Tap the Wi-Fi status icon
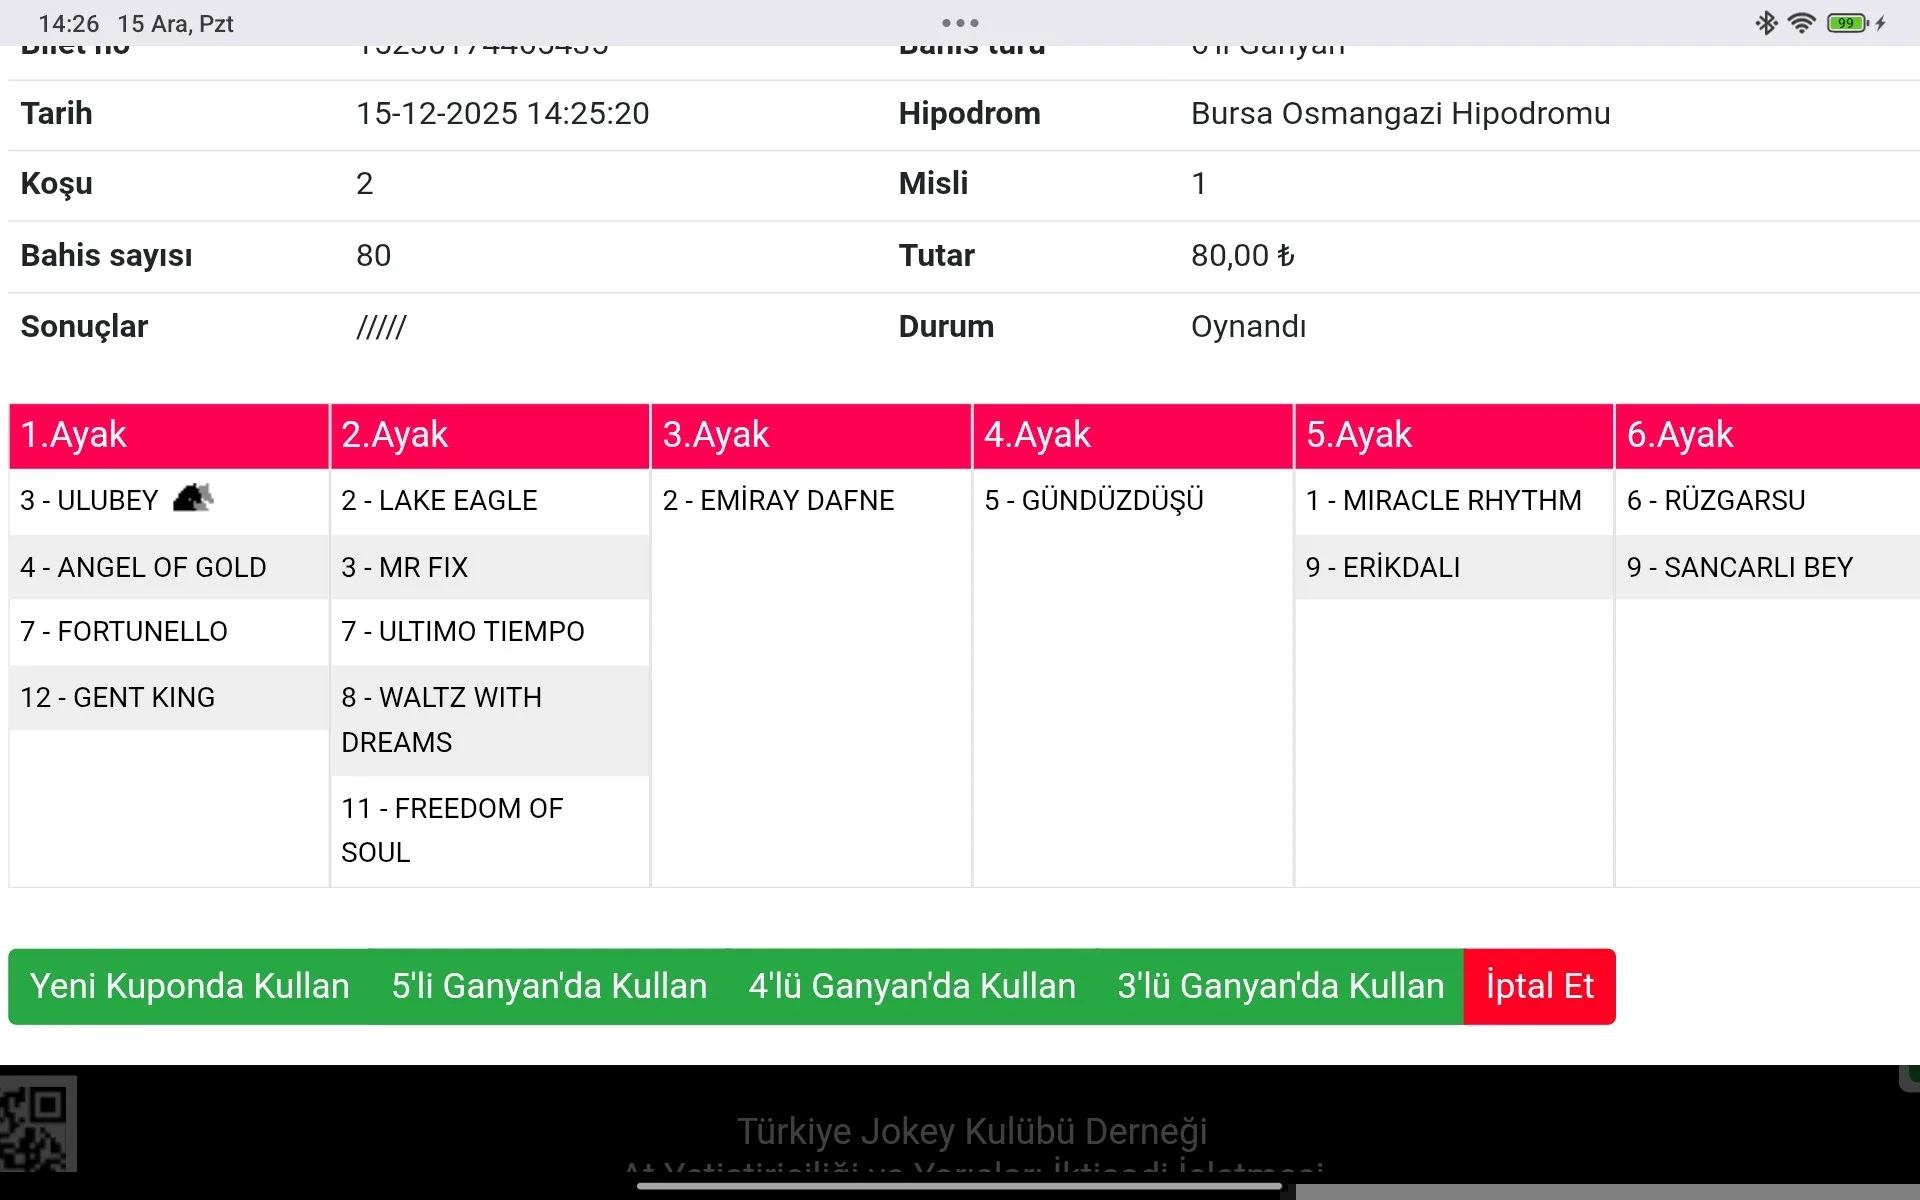The width and height of the screenshot is (1920, 1200). click(1801, 23)
